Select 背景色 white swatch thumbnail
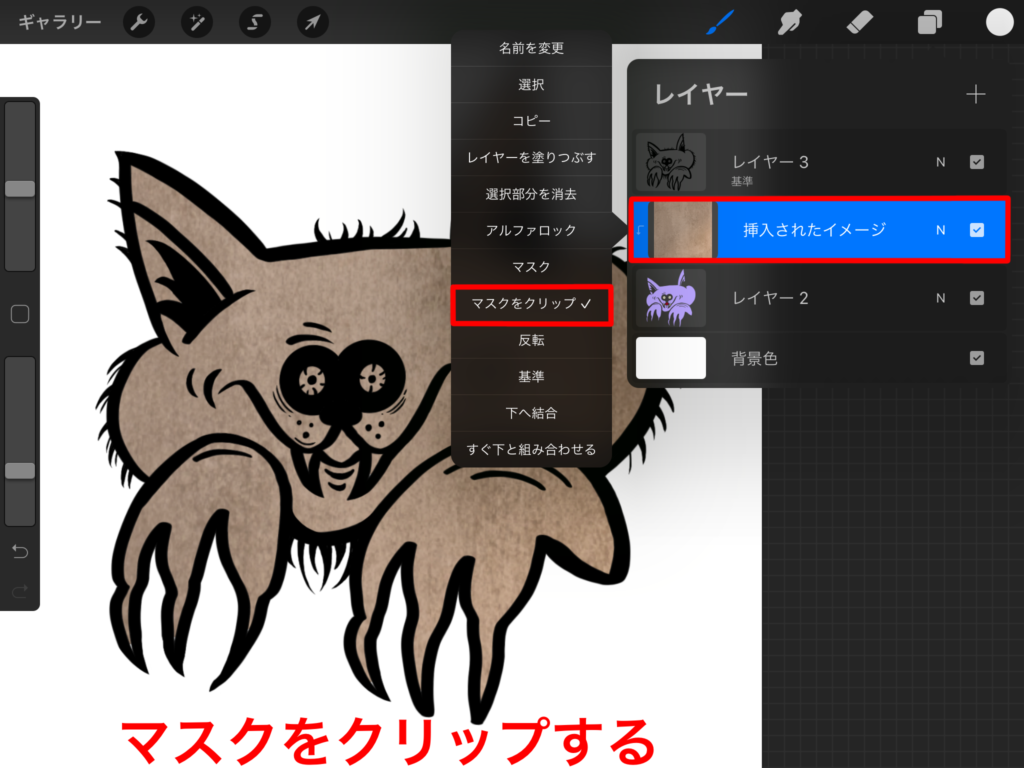The width and height of the screenshot is (1024, 768). click(x=671, y=358)
